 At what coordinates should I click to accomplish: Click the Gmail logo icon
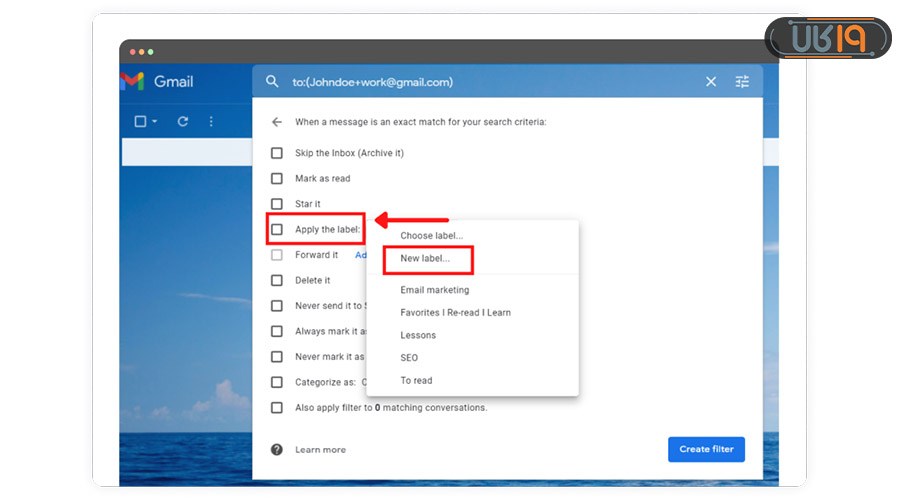(132, 81)
